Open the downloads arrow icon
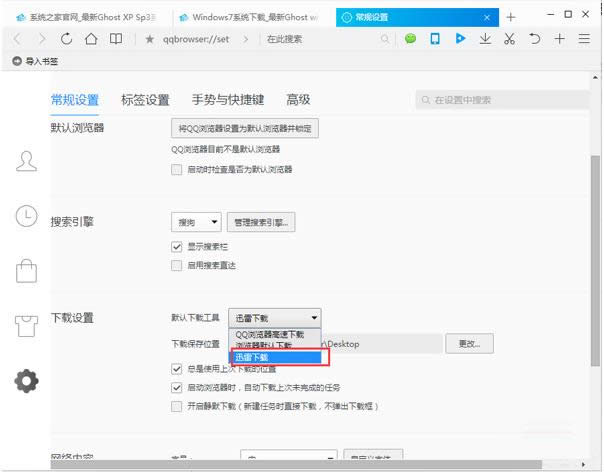 [485, 39]
